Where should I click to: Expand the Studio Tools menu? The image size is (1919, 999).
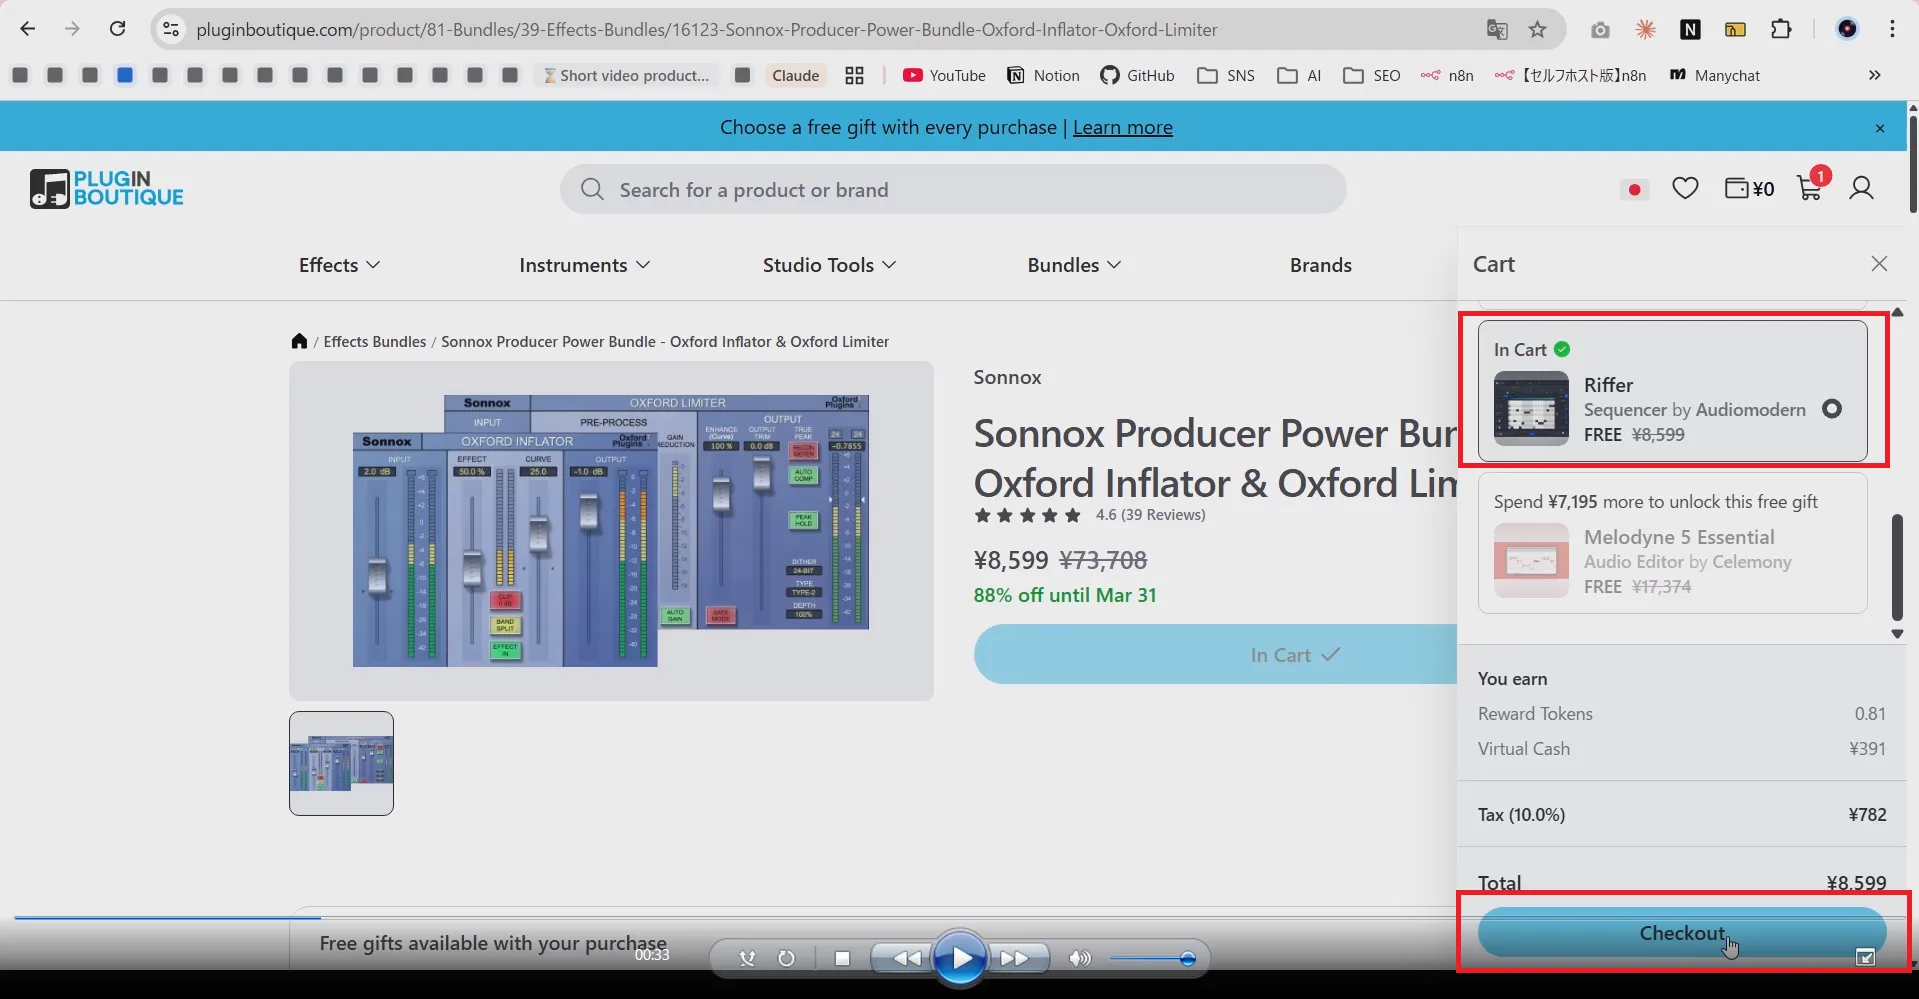pyautogui.click(x=828, y=265)
